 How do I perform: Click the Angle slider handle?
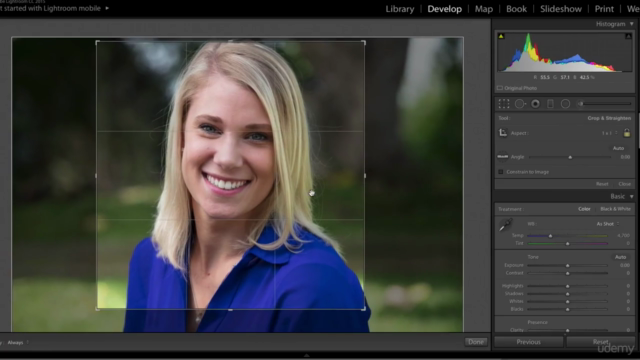(570, 157)
